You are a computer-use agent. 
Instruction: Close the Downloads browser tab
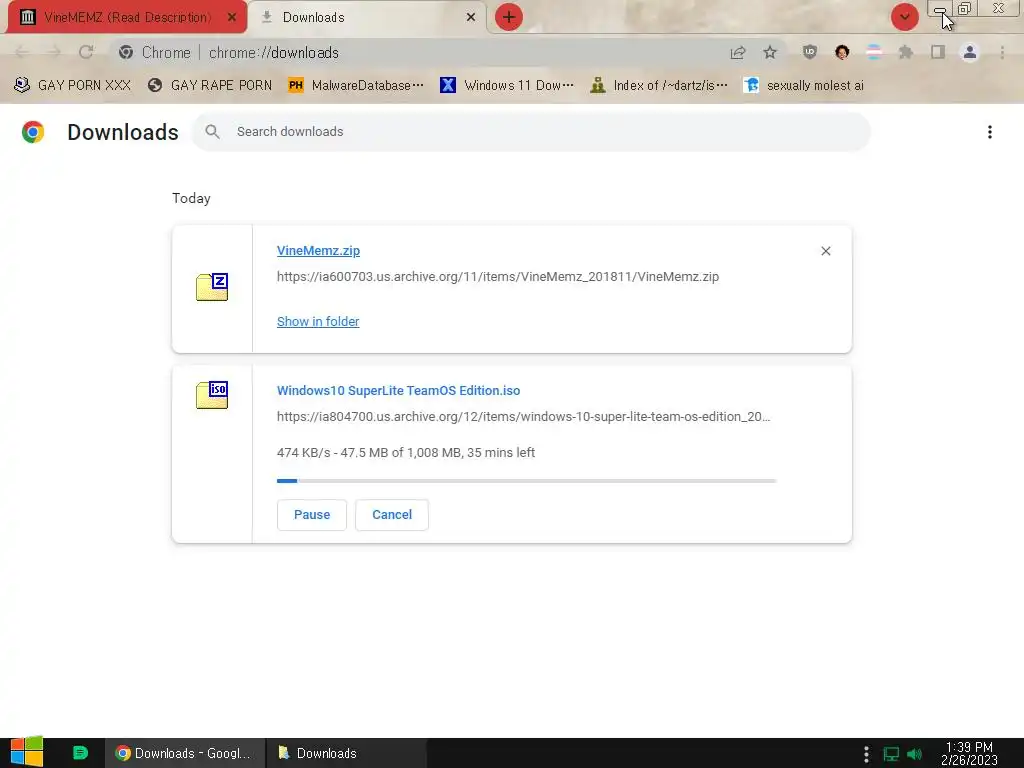[471, 18]
